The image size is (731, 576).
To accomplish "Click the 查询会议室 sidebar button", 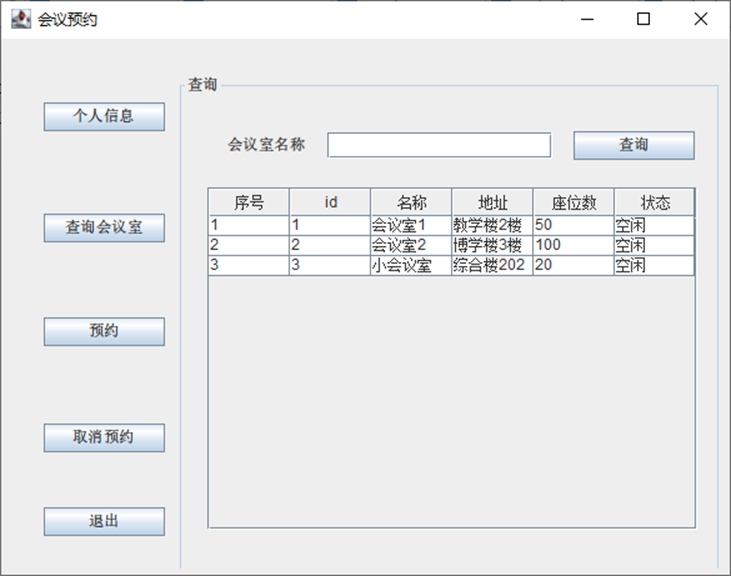I will point(104,228).
